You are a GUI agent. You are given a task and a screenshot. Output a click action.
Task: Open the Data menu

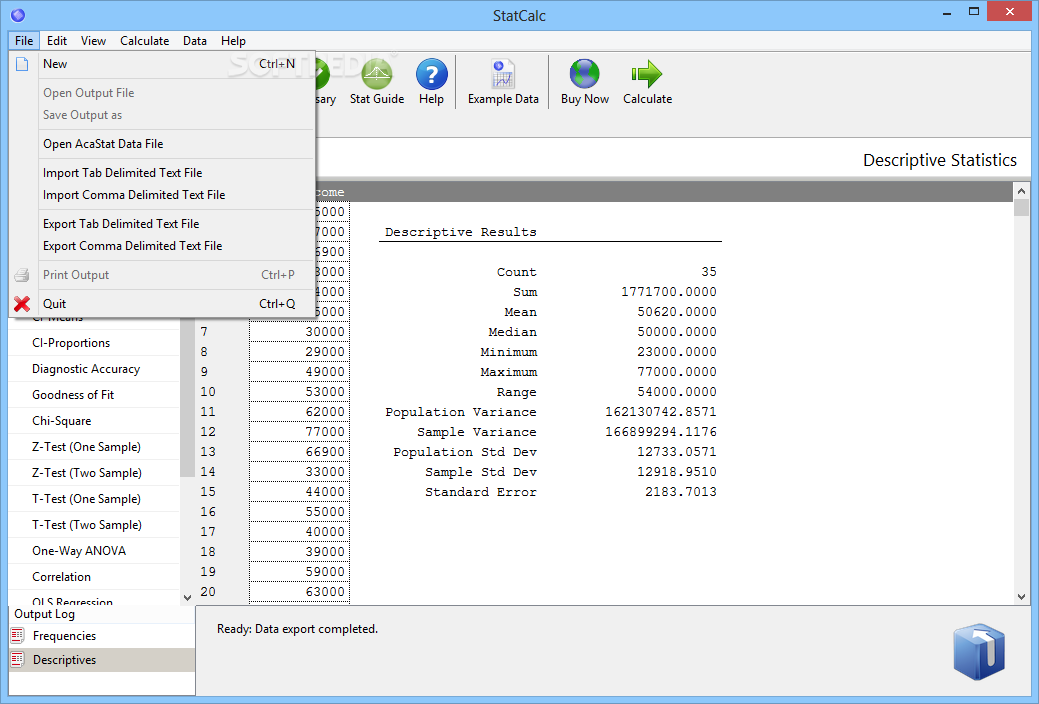(x=195, y=40)
